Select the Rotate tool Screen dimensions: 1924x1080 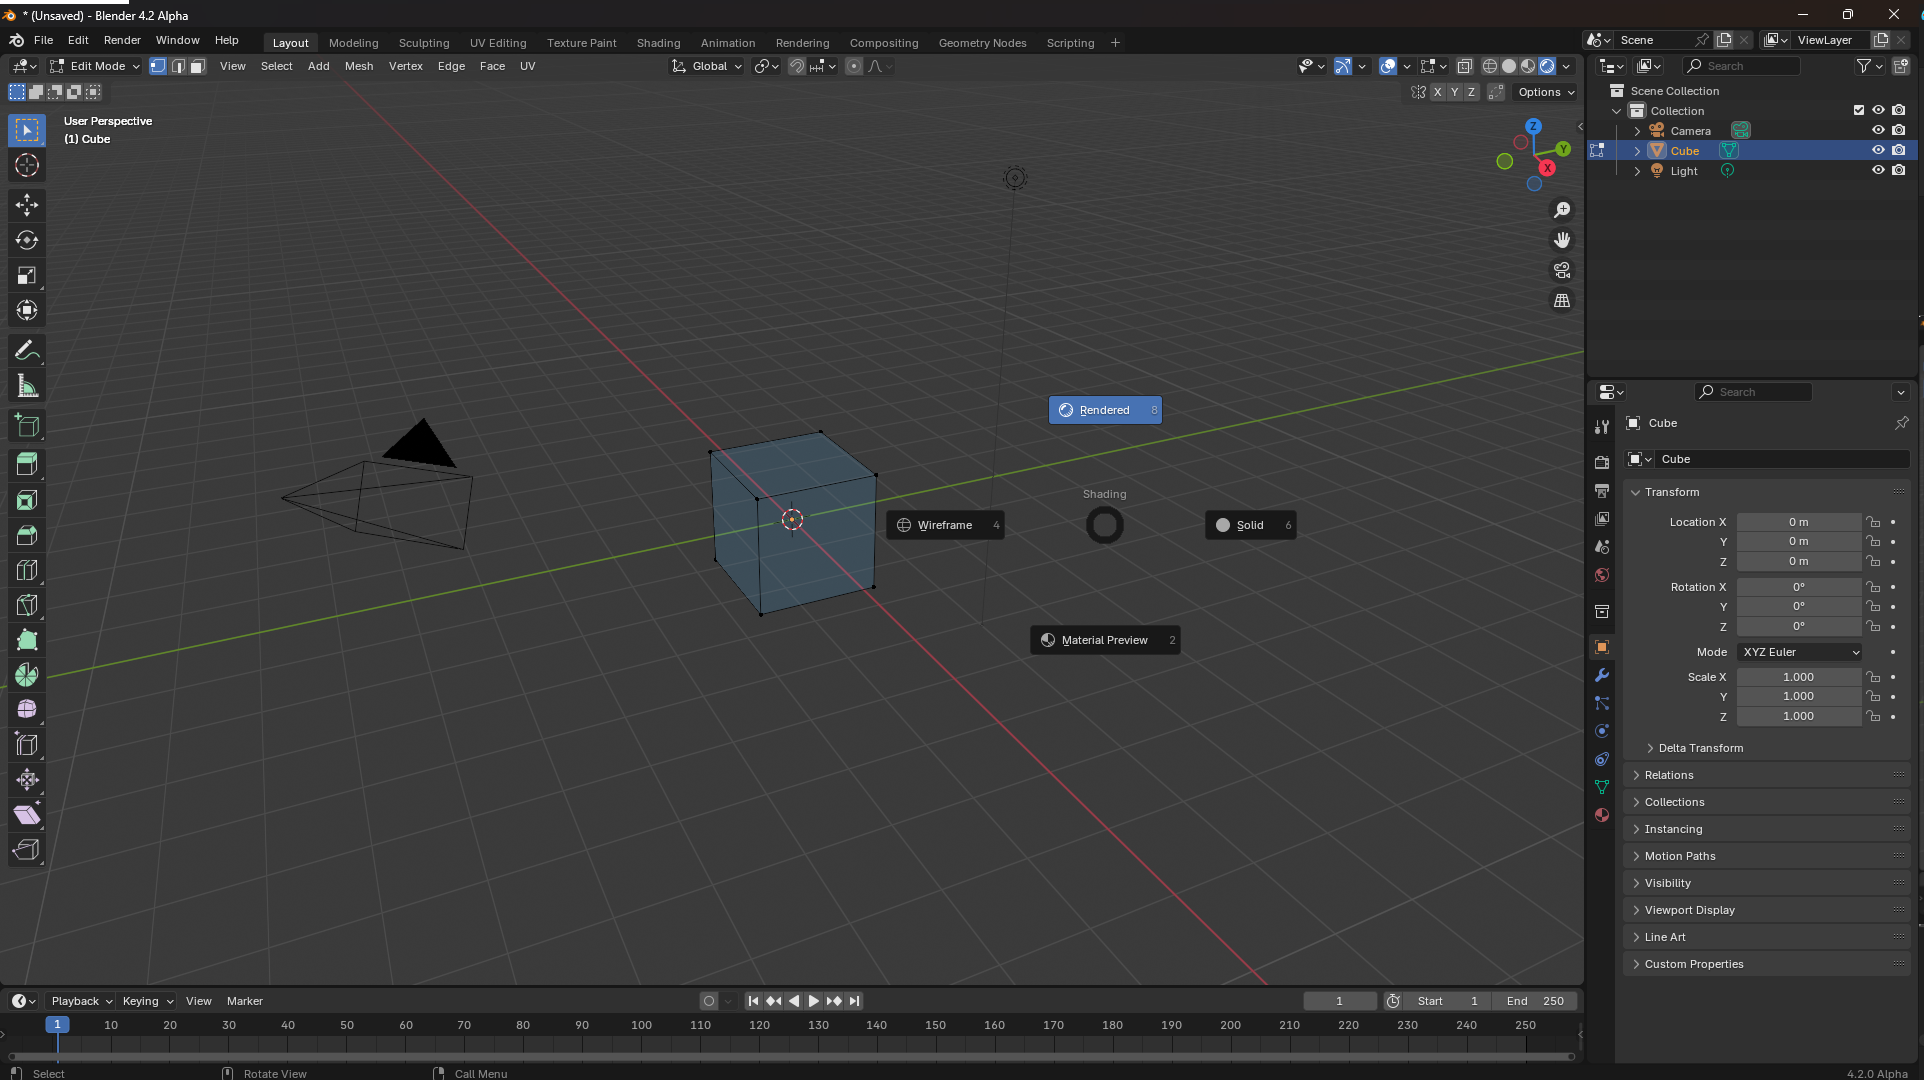coord(27,240)
